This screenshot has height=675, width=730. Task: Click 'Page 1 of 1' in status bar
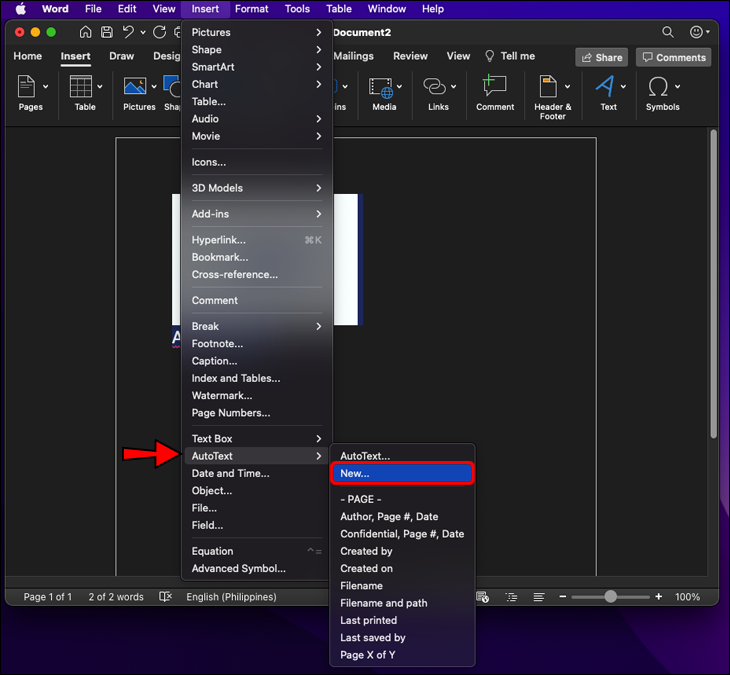pyautogui.click(x=48, y=597)
